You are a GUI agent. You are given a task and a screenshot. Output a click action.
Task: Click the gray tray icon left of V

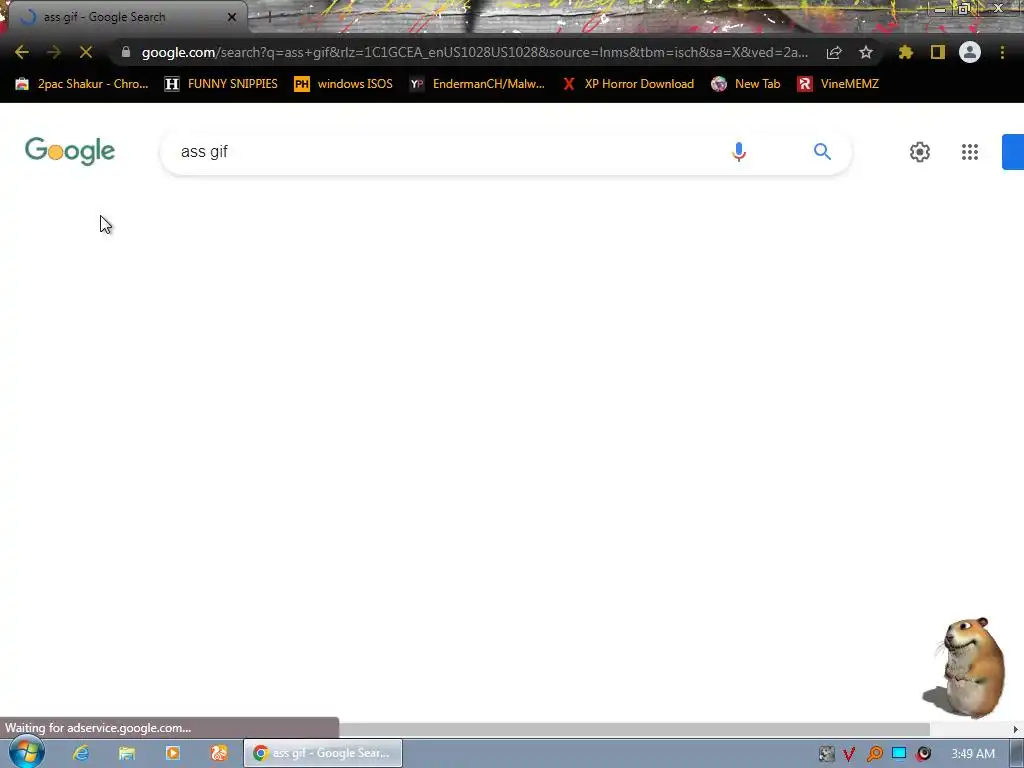[x=826, y=754]
